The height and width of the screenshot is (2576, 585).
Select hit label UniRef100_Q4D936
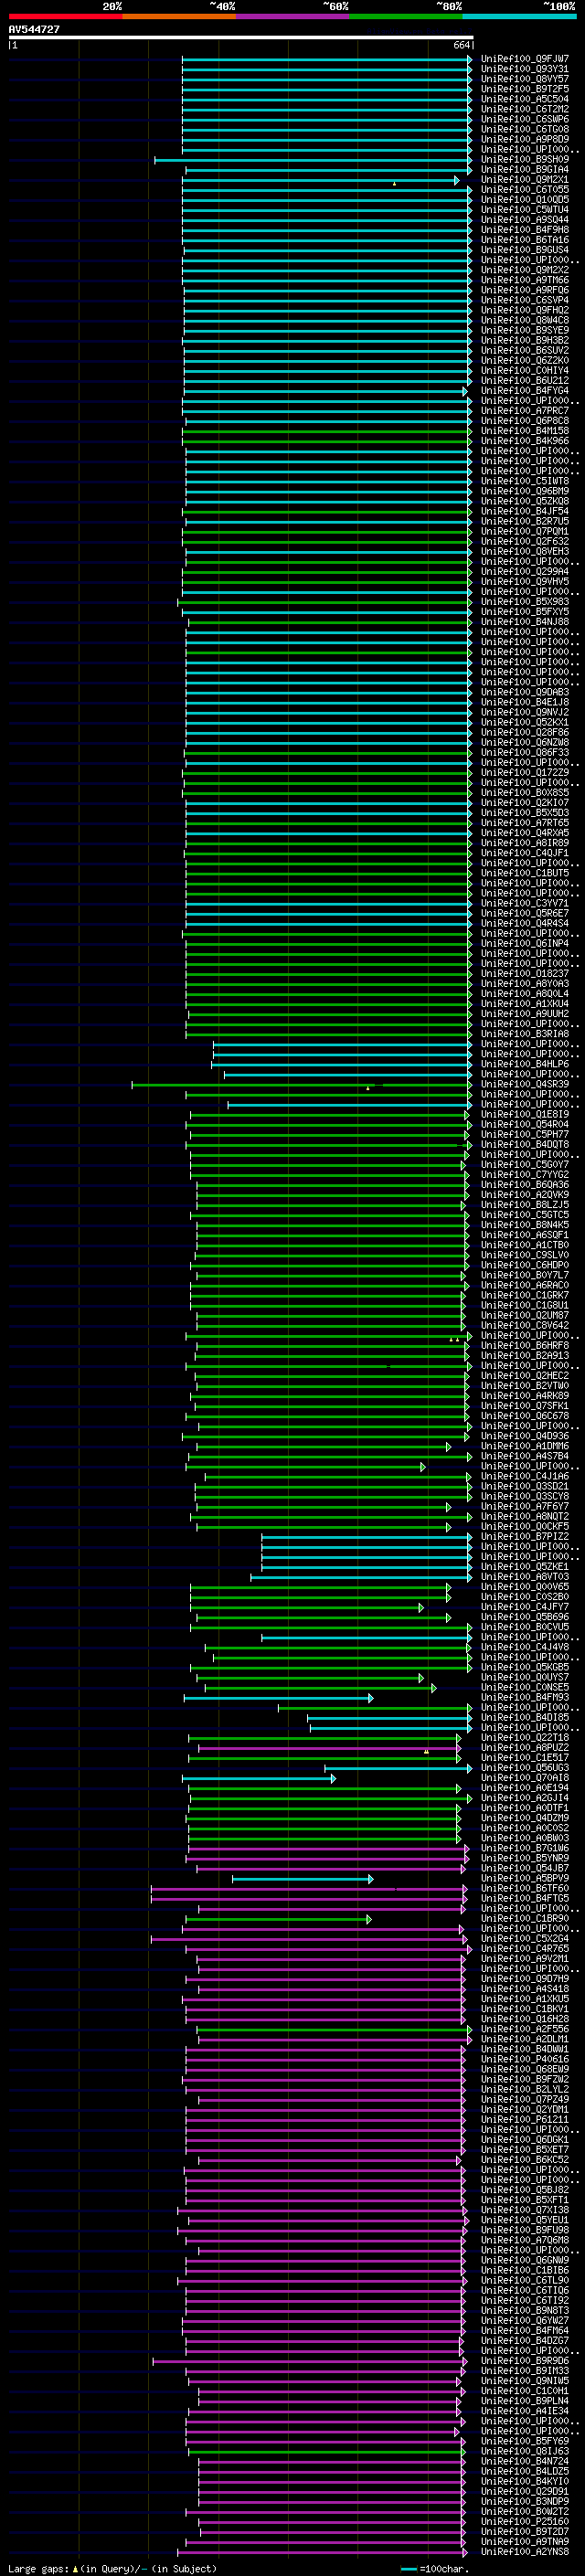point(524,1436)
